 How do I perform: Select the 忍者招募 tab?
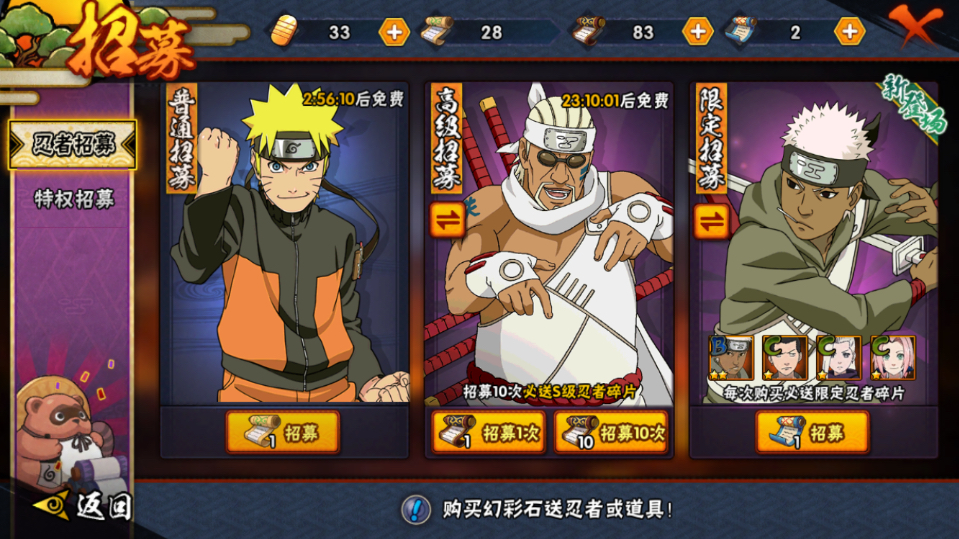point(73,145)
